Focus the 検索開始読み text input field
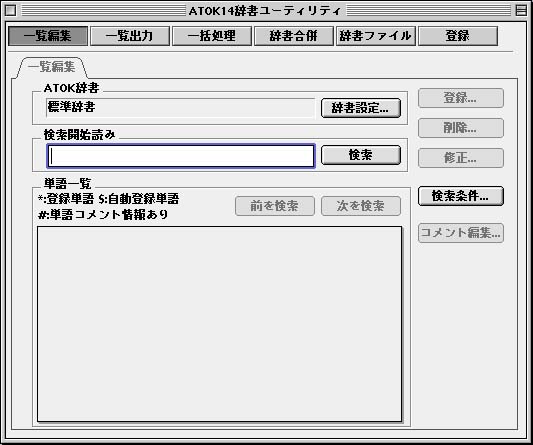The height and width of the screenshot is (445, 533). 181,156
